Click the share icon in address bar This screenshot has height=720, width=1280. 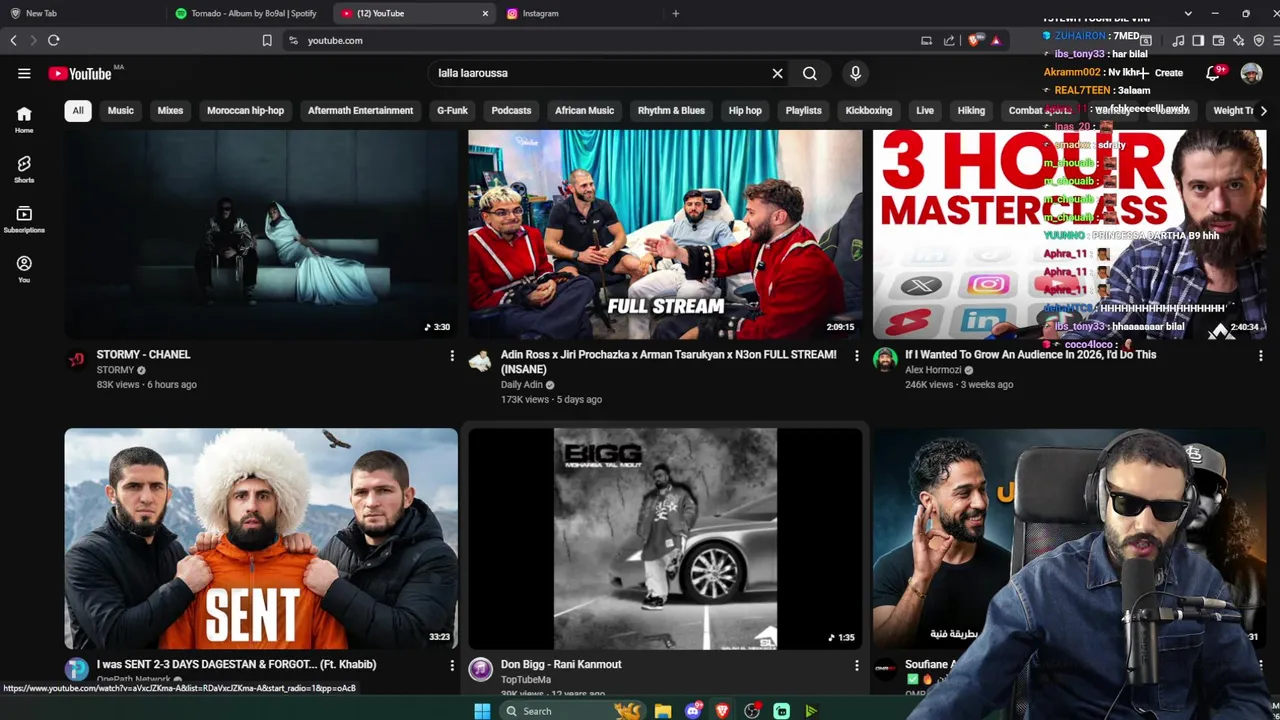click(x=949, y=40)
